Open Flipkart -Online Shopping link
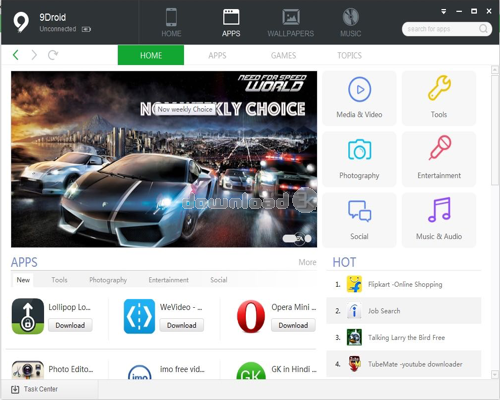Image resolution: width=500 pixels, height=400 pixels. tap(405, 284)
